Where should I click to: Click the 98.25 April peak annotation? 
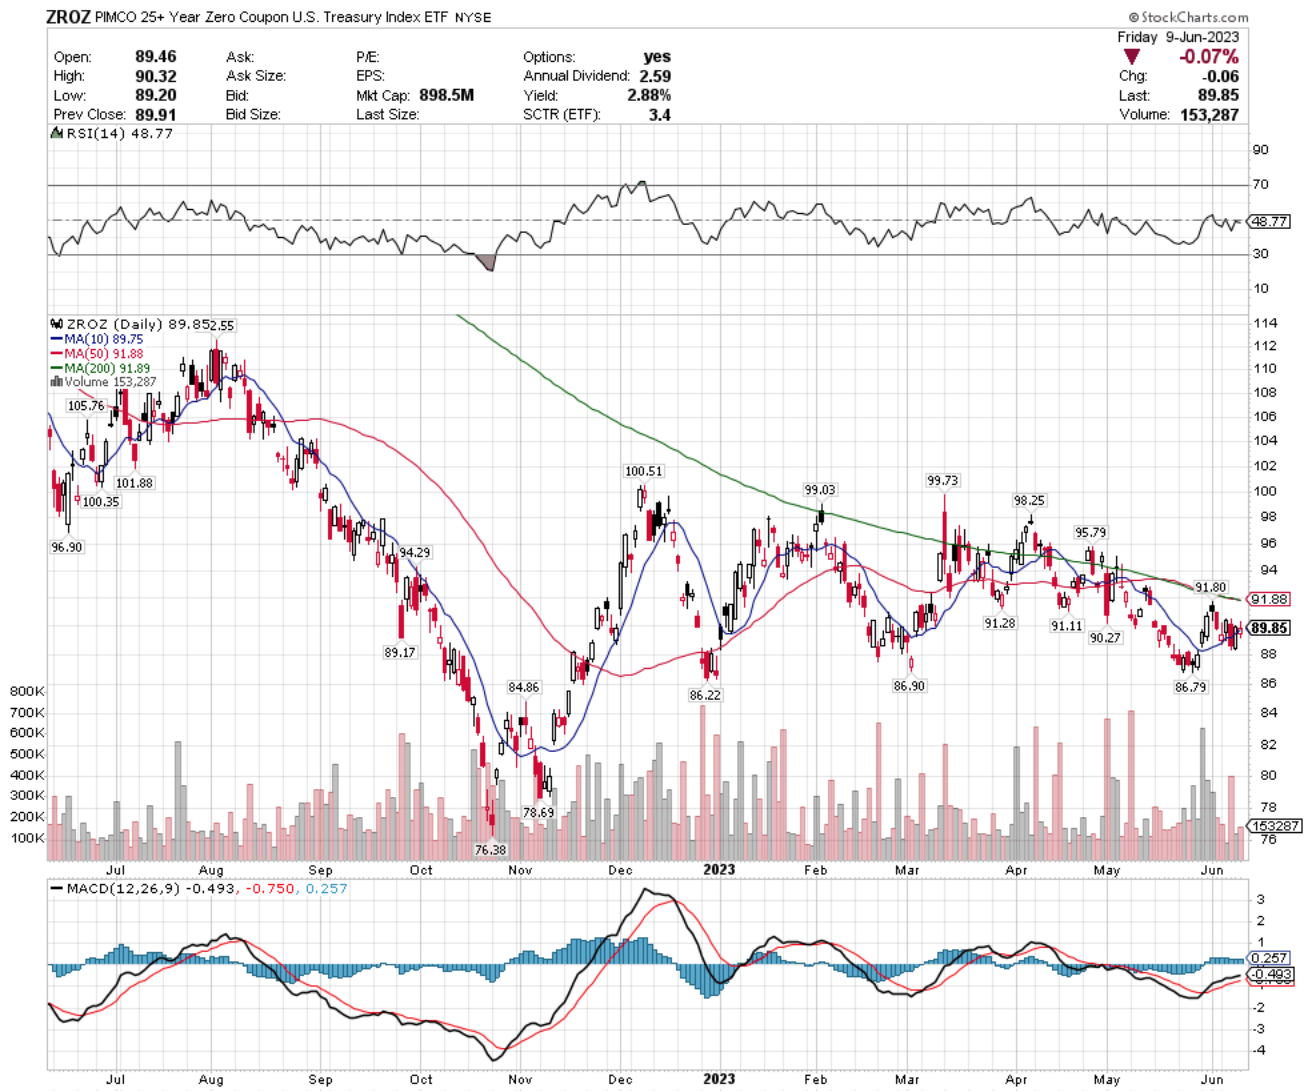1029,501
